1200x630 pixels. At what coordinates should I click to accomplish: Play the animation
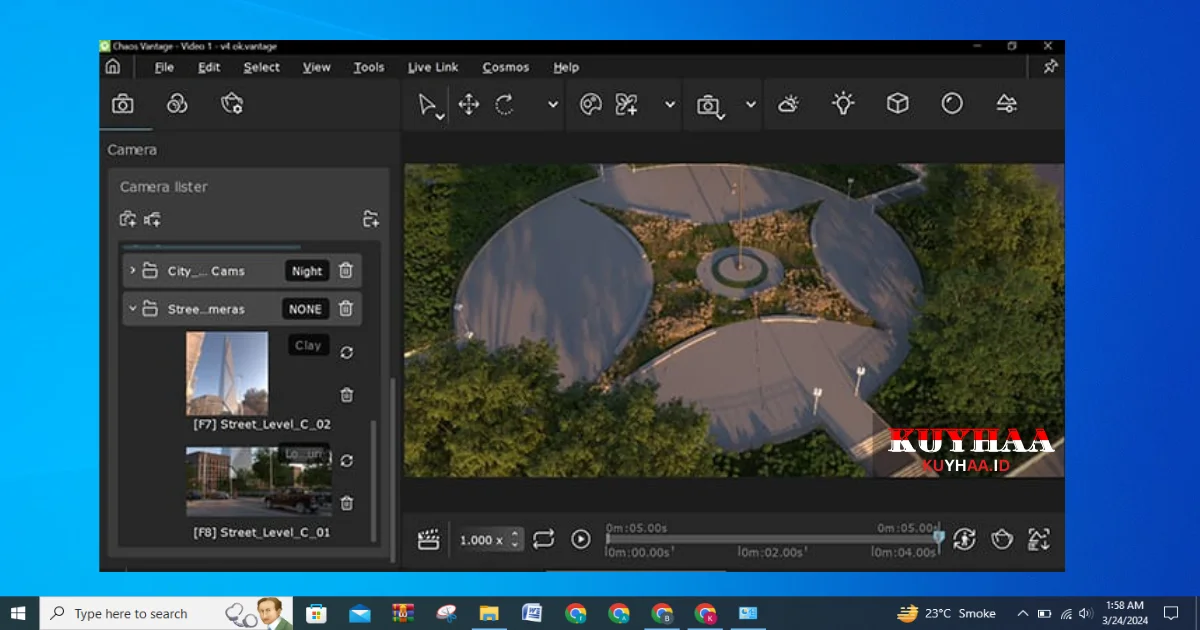point(581,540)
